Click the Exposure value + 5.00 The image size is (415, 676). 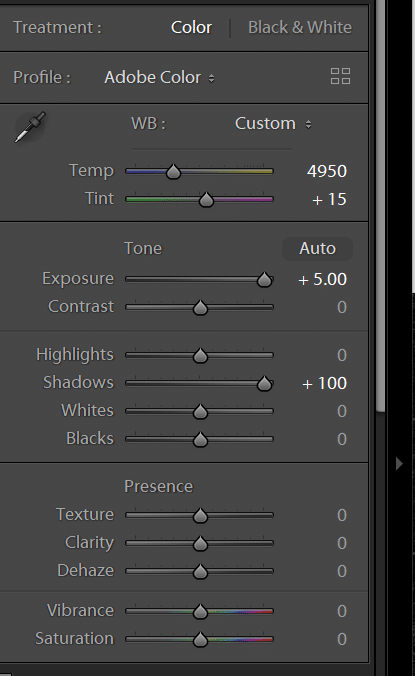click(322, 279)
